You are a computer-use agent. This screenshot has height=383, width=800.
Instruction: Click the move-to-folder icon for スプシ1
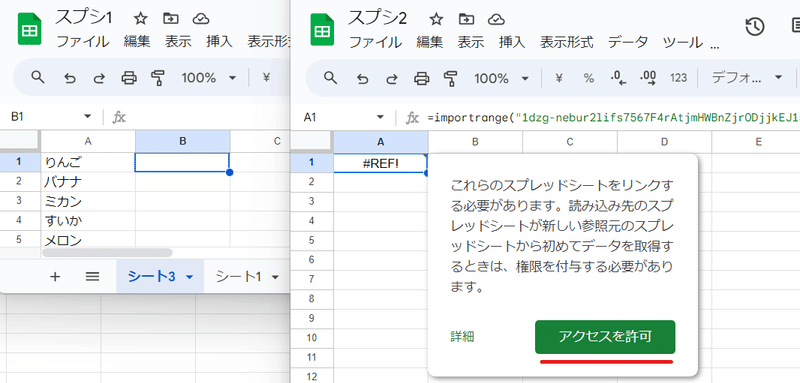pyautogui.click(x=170, y=19)
